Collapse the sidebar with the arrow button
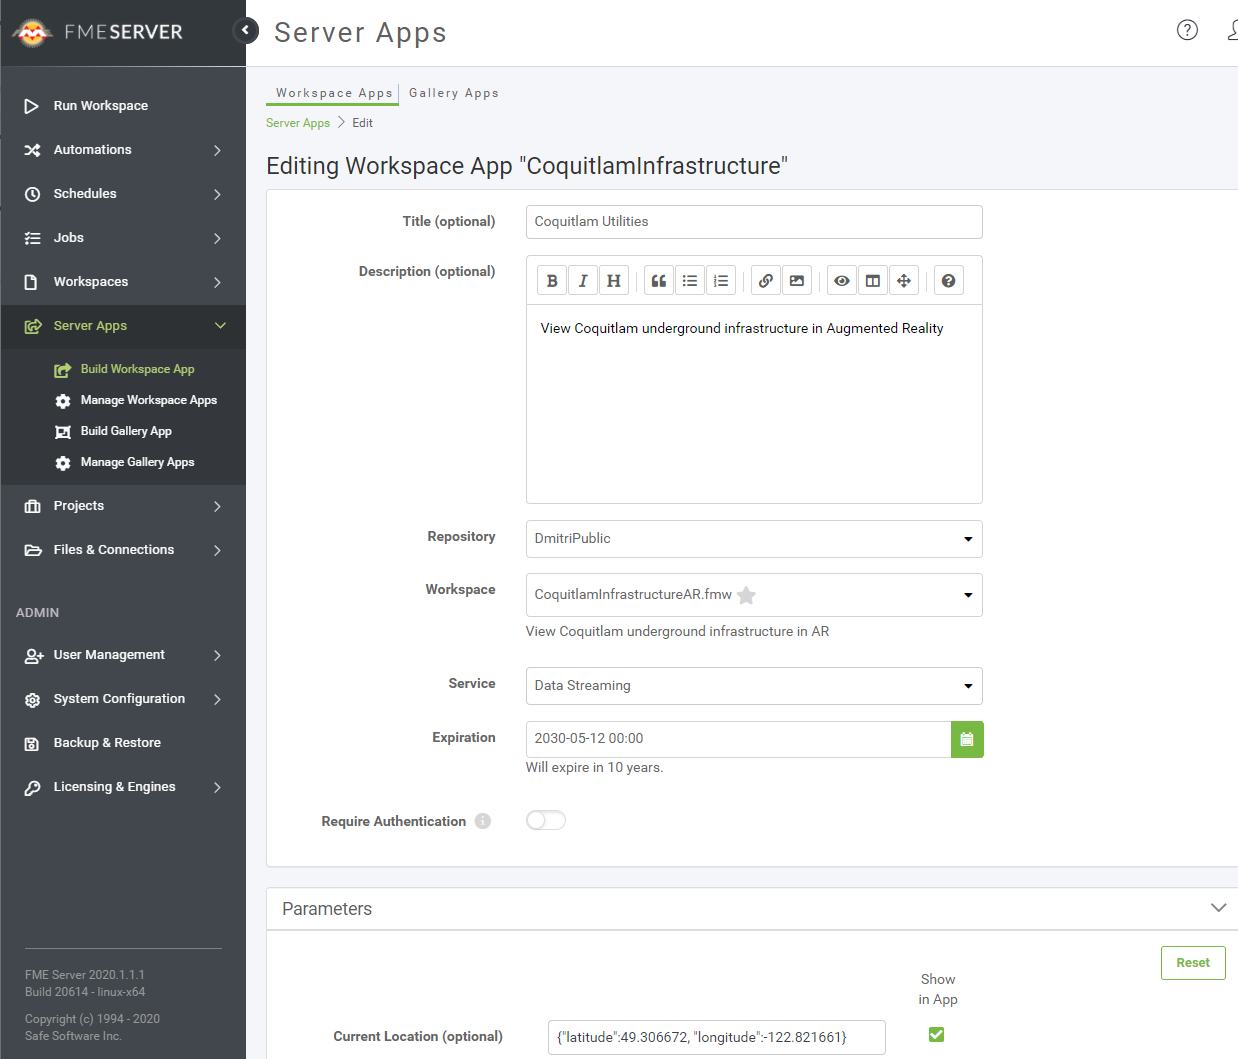This screenshot has height=1059, width=1238. point(245,30)
